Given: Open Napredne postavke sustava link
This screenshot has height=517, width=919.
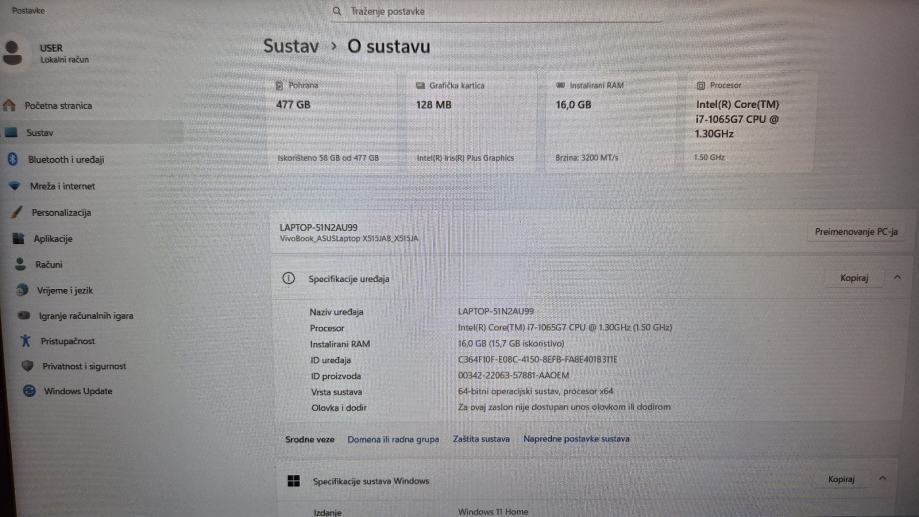Looking at the screenshot, I should (x=576, y=438).
